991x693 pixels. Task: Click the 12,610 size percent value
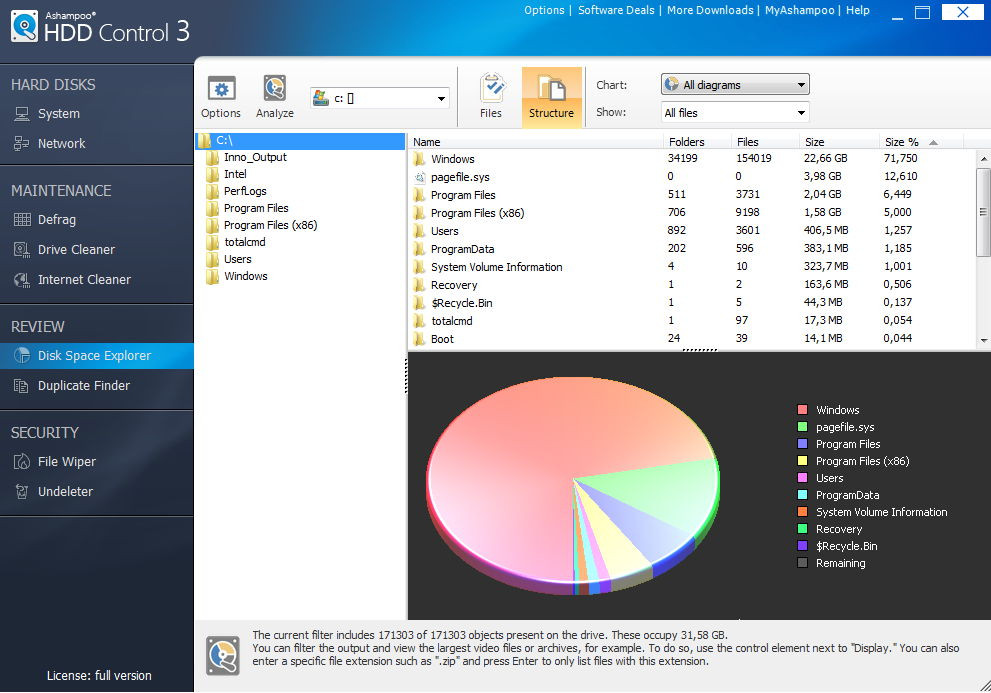pyautogui.click(x=900, y=176)
